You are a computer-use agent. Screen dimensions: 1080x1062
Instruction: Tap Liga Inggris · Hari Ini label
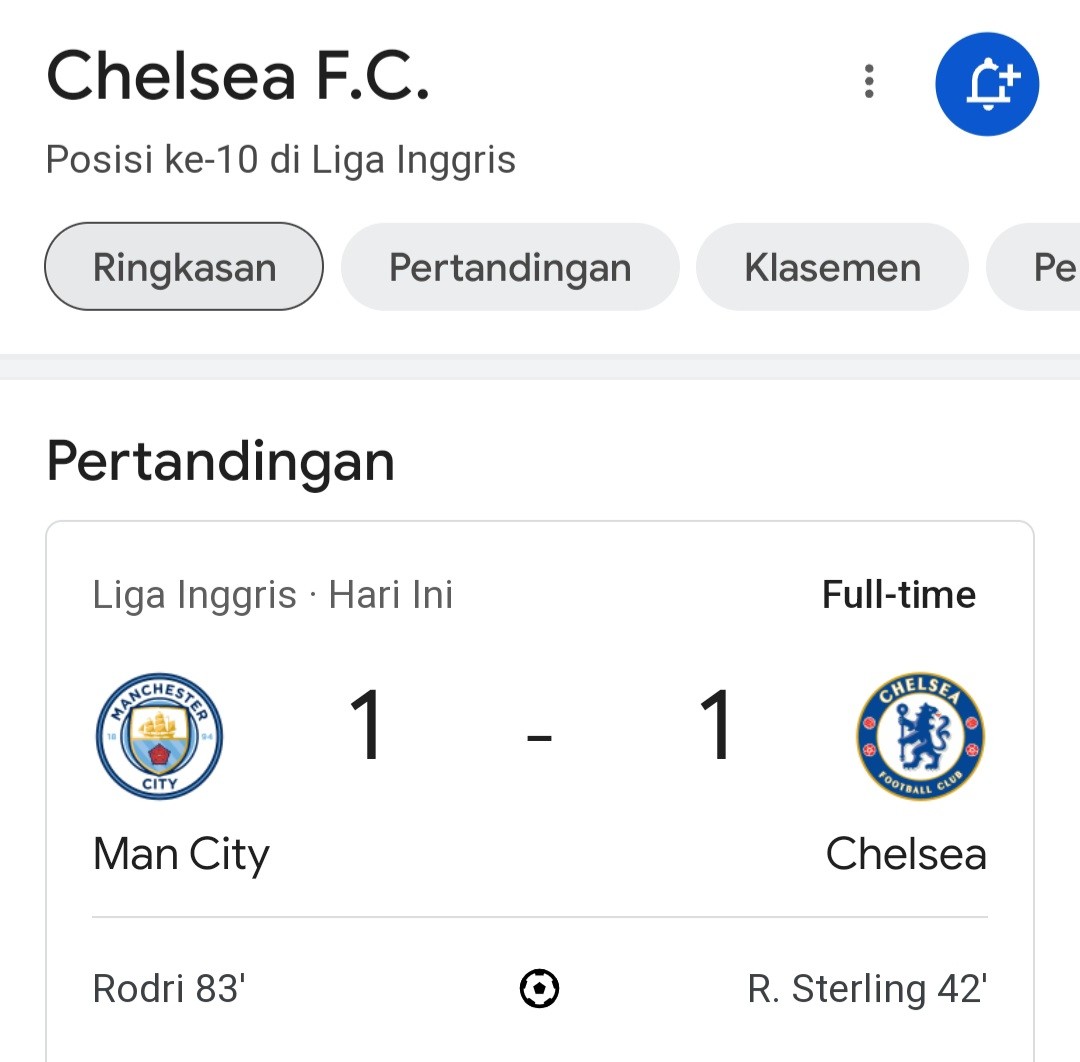273,595
